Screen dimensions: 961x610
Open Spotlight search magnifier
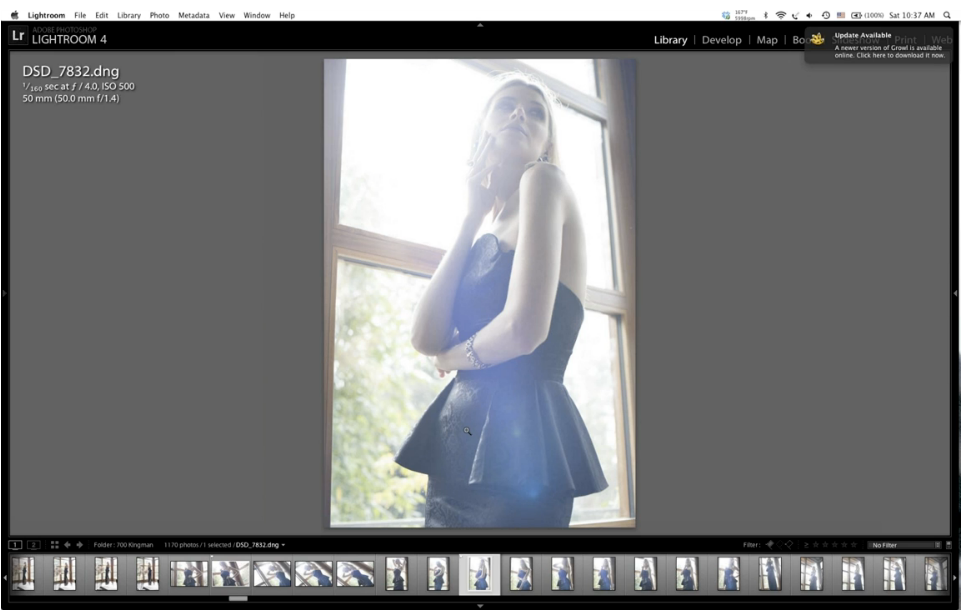coord(947,15)
